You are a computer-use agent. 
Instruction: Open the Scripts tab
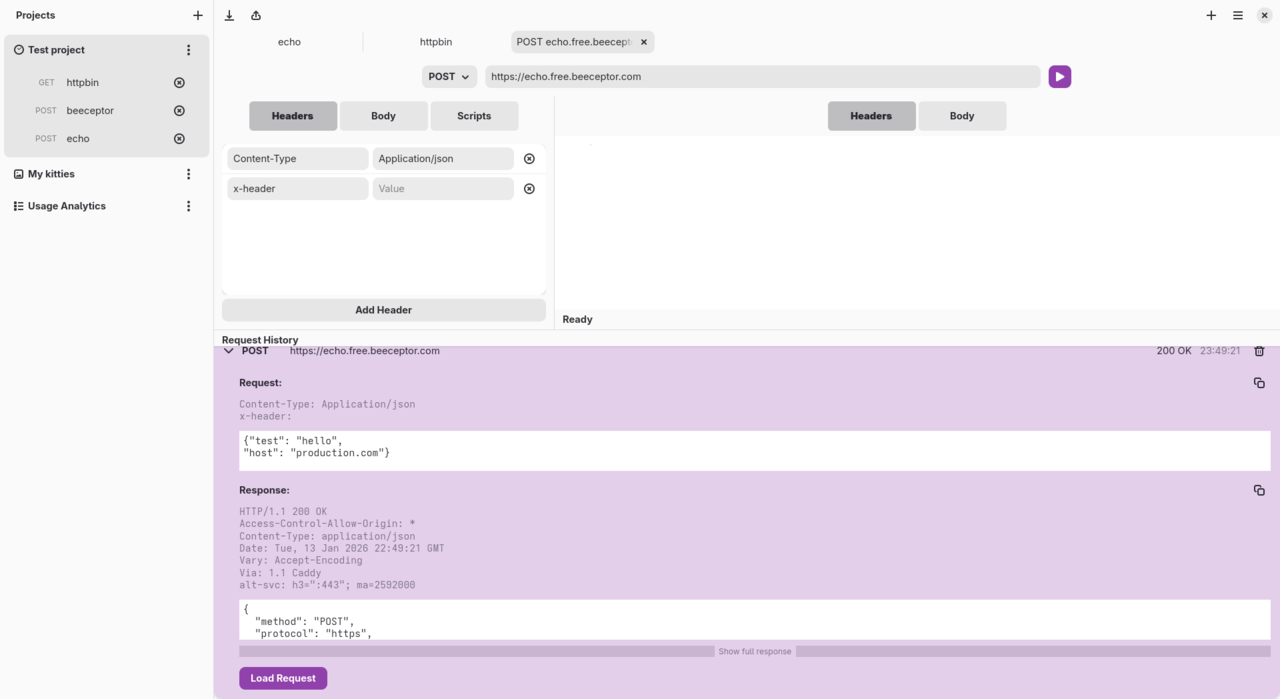pos(474,116)
